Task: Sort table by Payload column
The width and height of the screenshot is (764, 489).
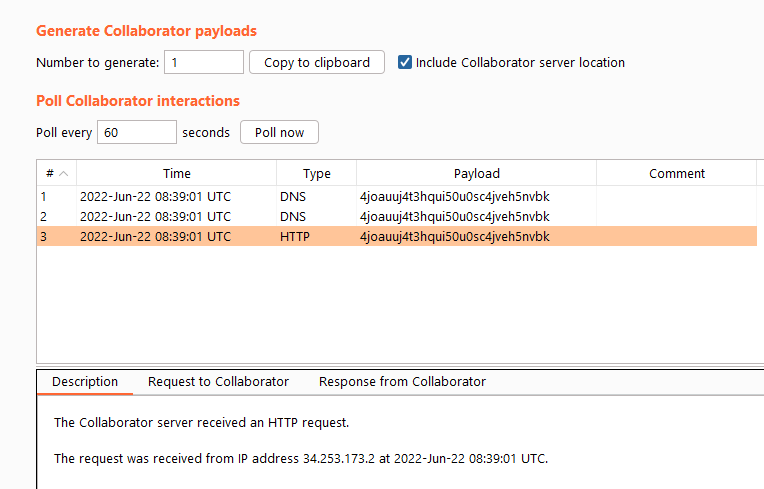Action: tap(477, 173)
